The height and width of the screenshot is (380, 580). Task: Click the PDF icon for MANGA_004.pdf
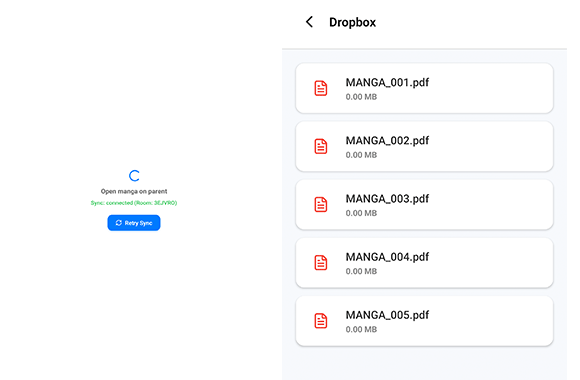click(321, 262)
